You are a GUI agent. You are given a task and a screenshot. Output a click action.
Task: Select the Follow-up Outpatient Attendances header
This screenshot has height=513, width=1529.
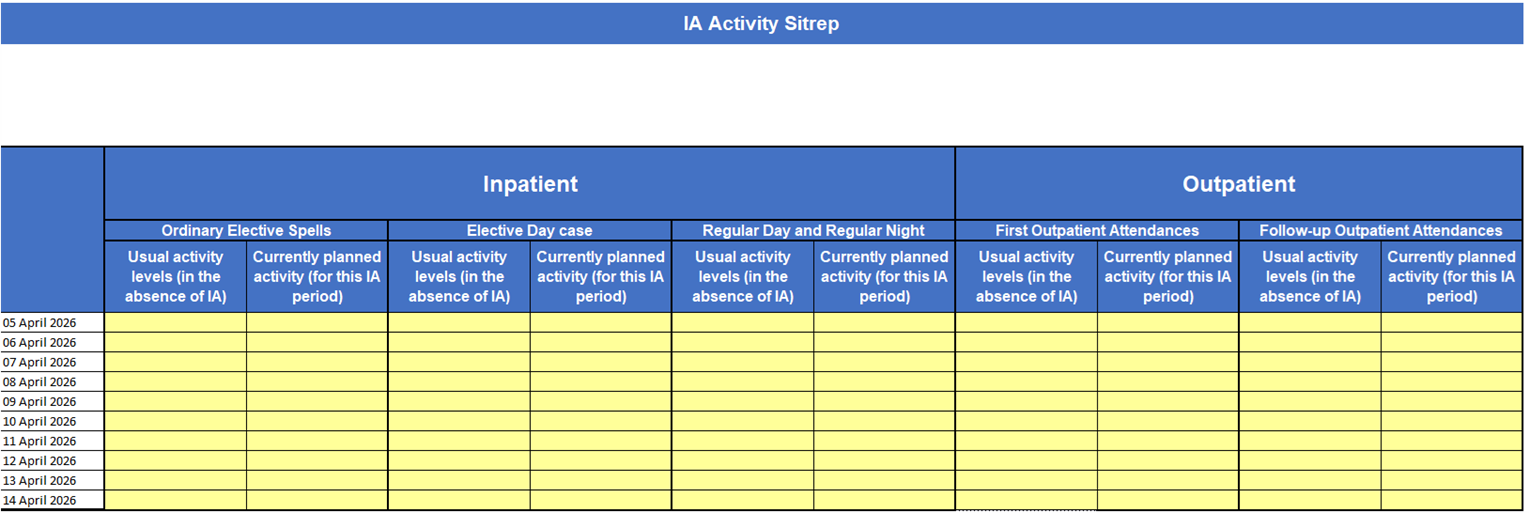(x=1380, y=231)
